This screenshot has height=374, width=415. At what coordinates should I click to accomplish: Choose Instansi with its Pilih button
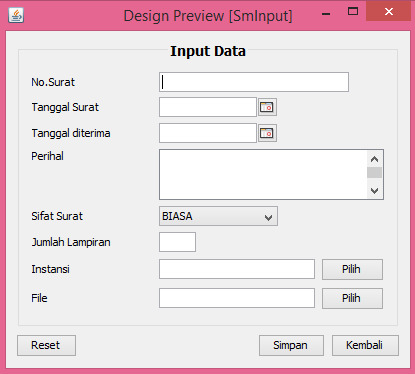coord(352,269)
